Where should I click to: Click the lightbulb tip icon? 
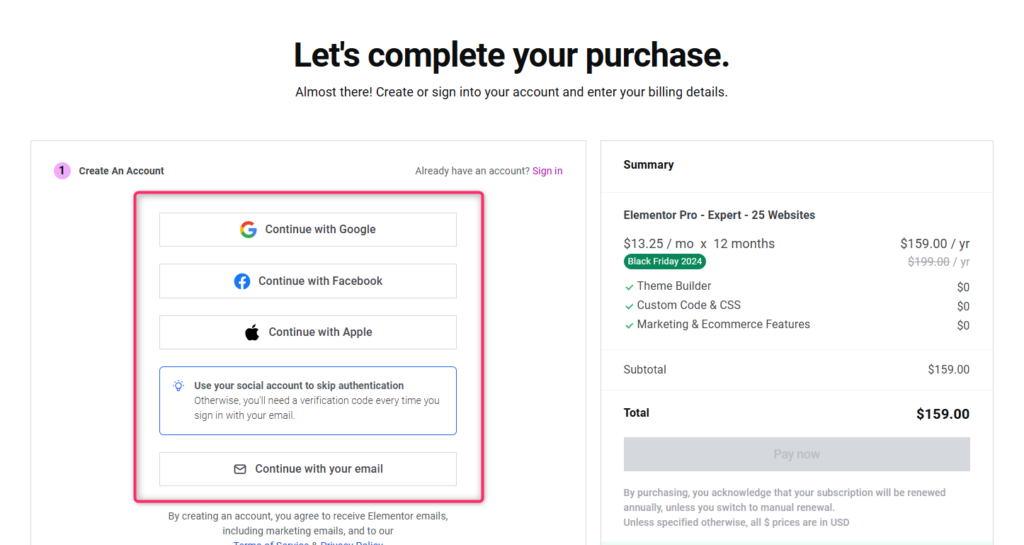click(x=178, y=385)
